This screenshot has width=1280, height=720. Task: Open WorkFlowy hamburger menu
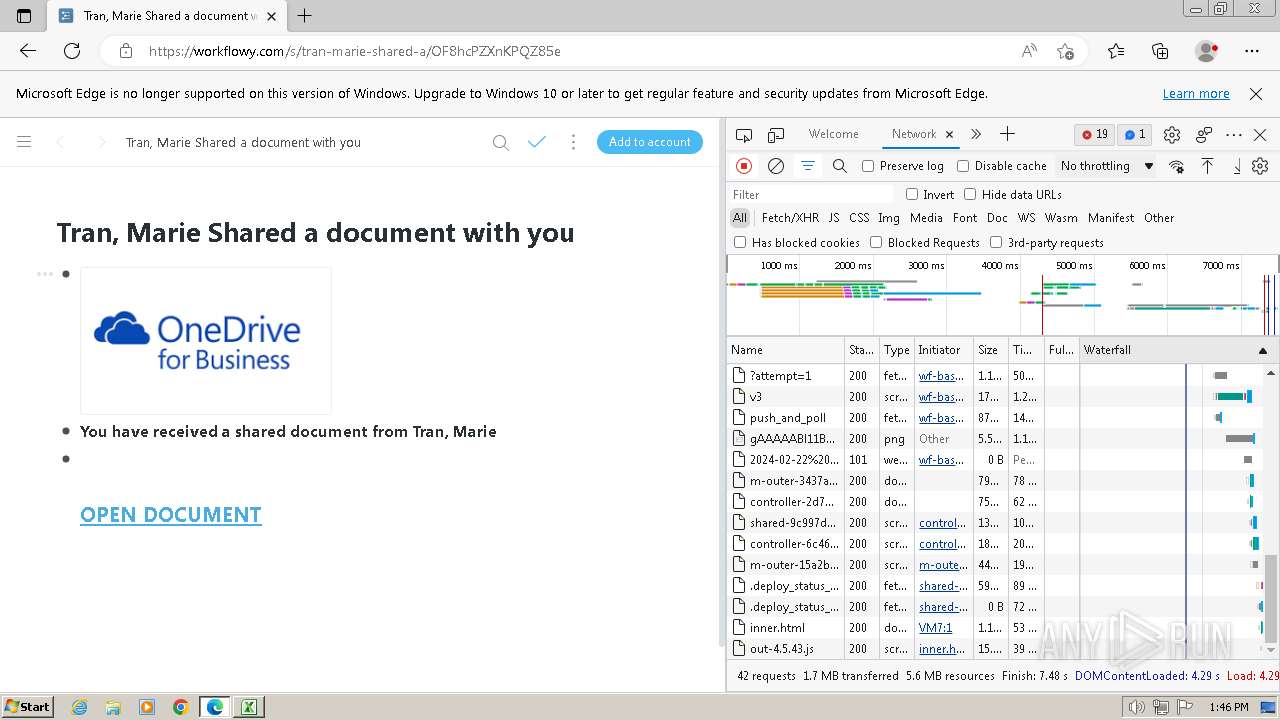click(x=24, y=142)
